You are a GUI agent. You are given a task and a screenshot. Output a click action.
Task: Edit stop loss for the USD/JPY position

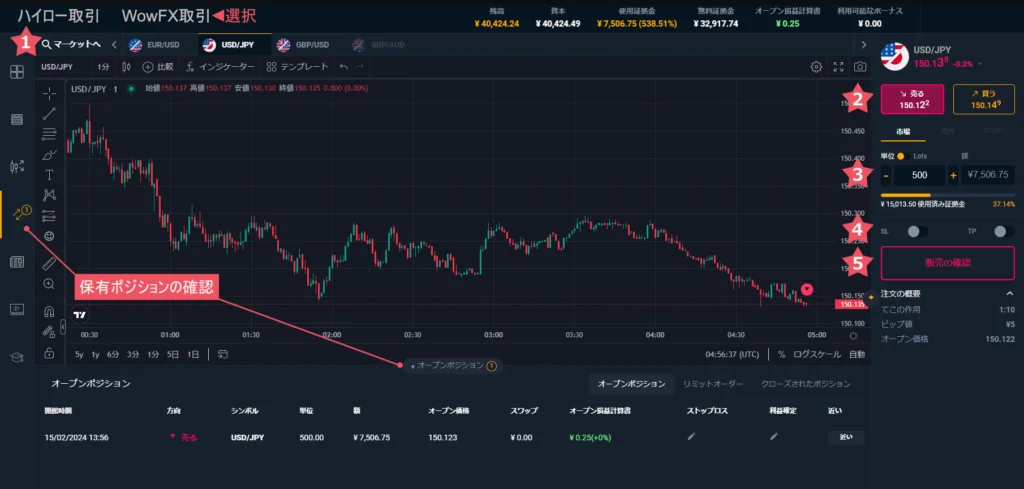pos(692,437)
